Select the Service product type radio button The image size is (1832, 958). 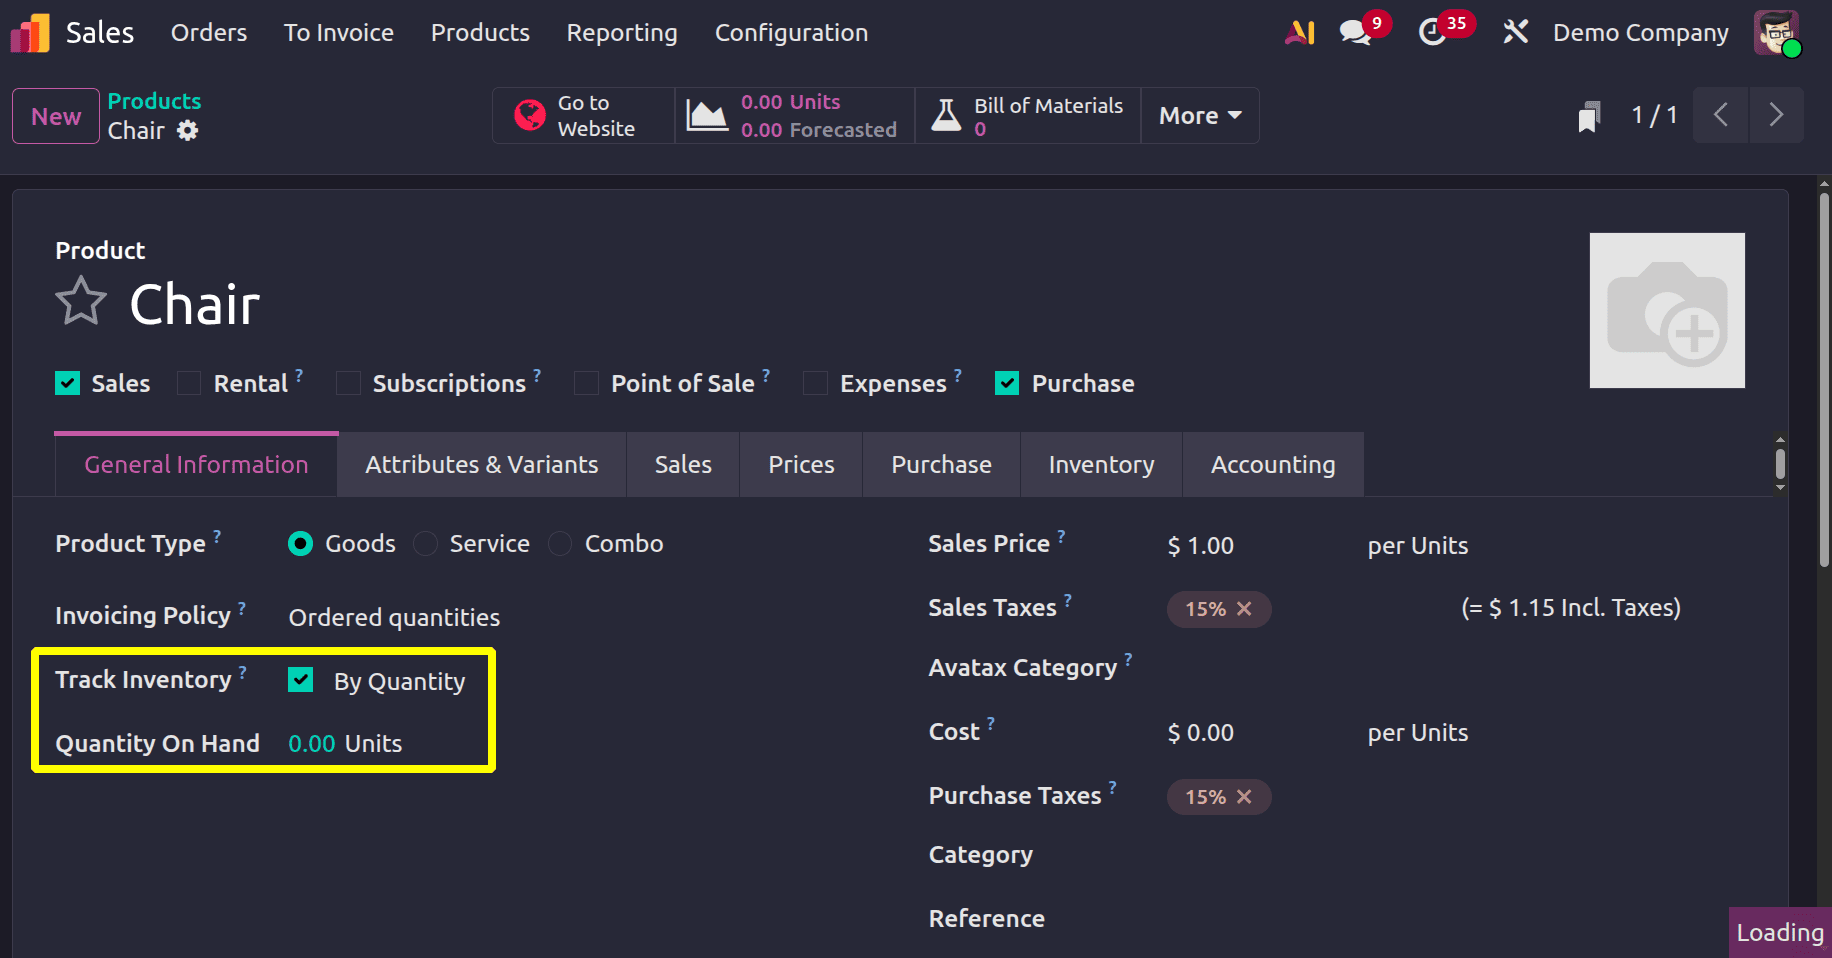pyautogui.click(x=425, y=543)
